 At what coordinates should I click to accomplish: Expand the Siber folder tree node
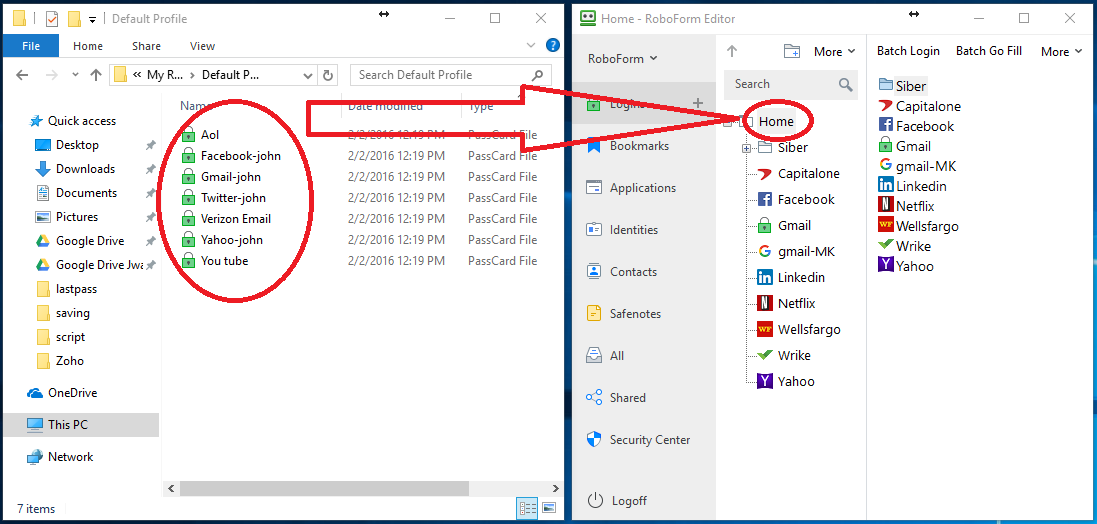[x=746, y=148]
